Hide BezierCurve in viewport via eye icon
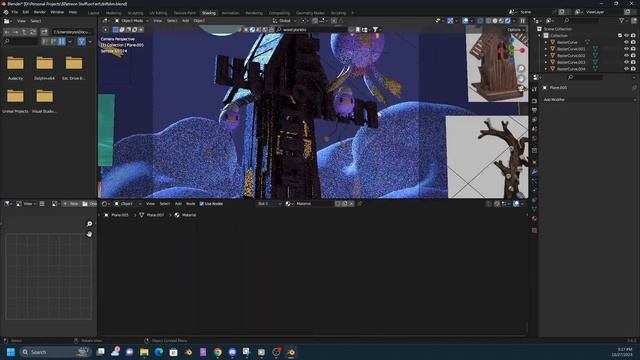Screen dimensions: 640x360 coord(627,42)
